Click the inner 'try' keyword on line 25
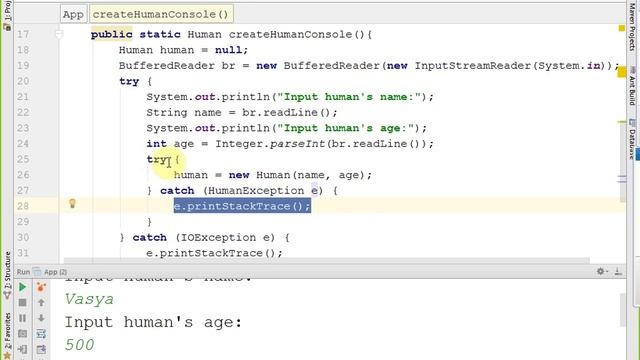This screenshot has width=640, height=360. point(157,159)
